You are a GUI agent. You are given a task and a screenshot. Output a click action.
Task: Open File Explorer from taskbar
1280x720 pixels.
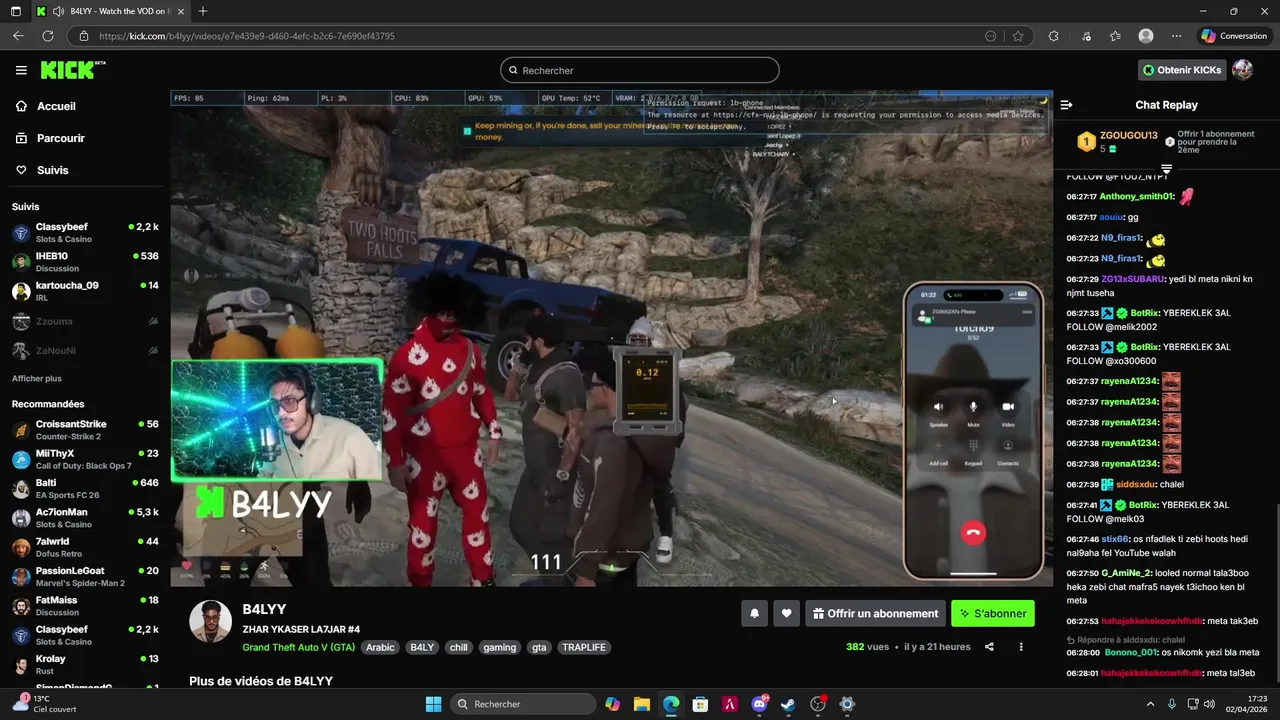(x=641, y=704)
